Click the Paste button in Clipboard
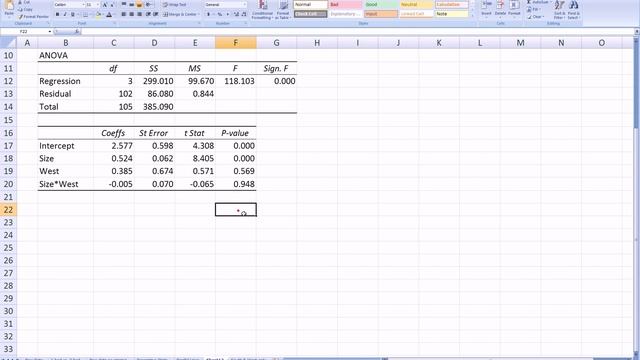This screenshot has width=640, height=360. pos(9,8)
